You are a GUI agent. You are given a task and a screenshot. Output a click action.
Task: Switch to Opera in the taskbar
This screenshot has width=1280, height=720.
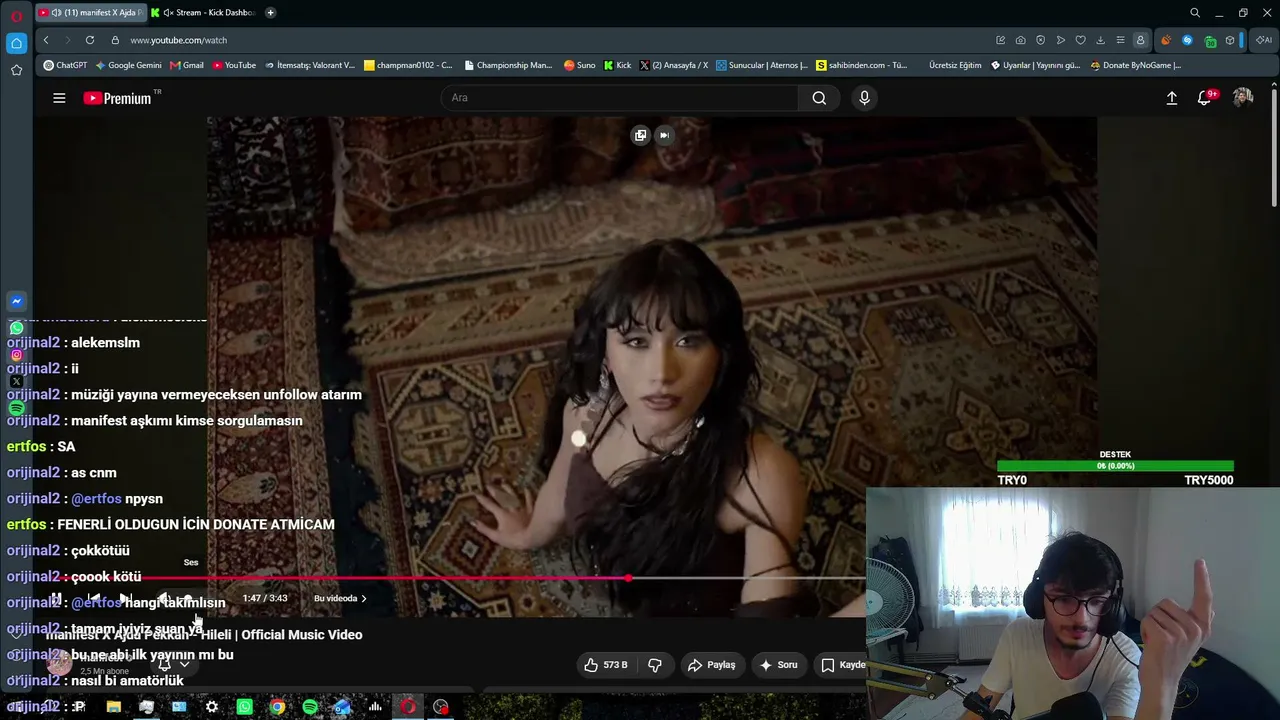point(408,707)
